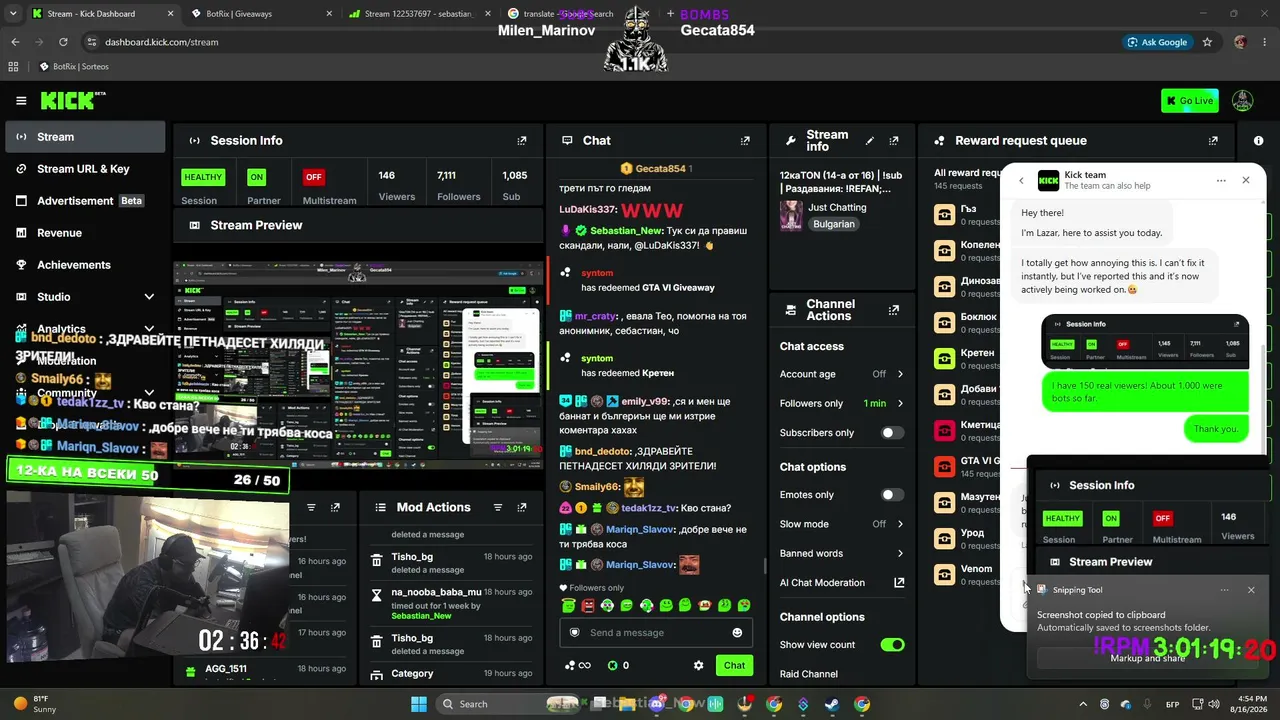Open the emoji picker in chat input
Viewport: 1280px width, 720px height.
click(x=737, y=632)
